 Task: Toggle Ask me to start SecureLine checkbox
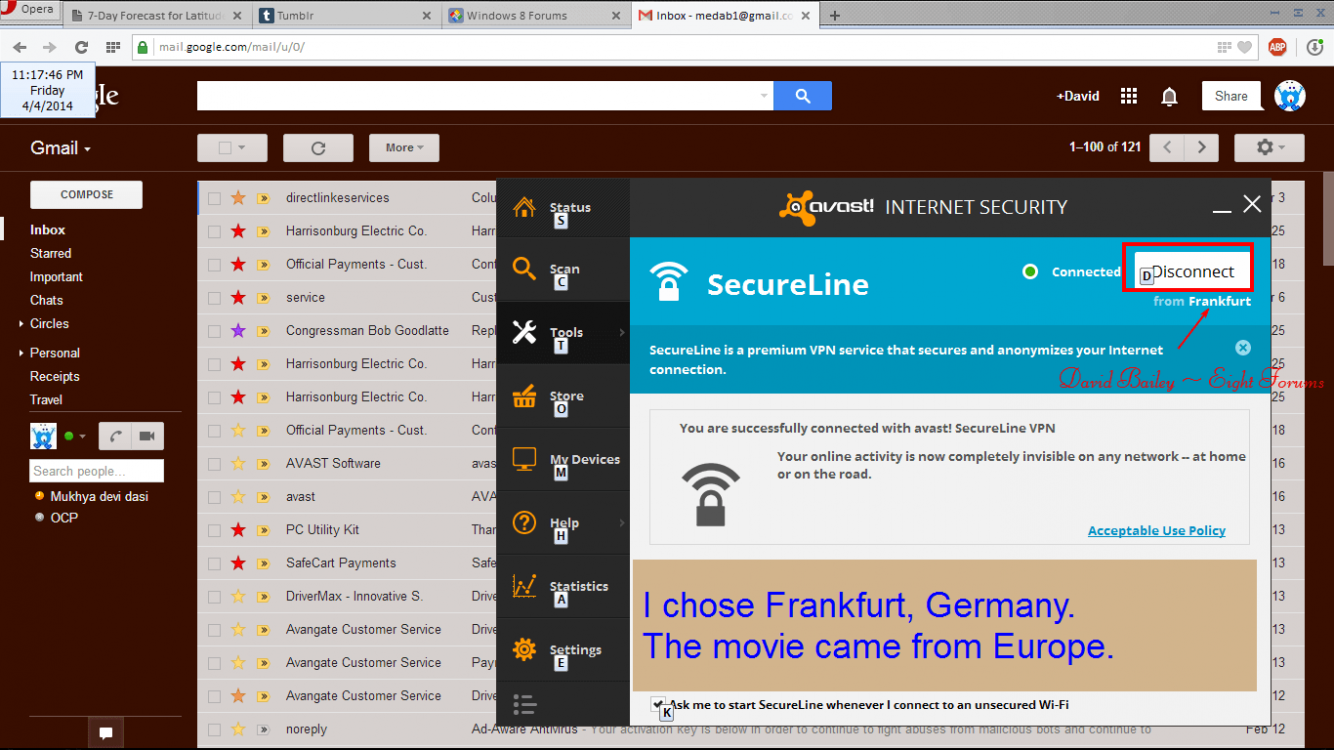657,704
